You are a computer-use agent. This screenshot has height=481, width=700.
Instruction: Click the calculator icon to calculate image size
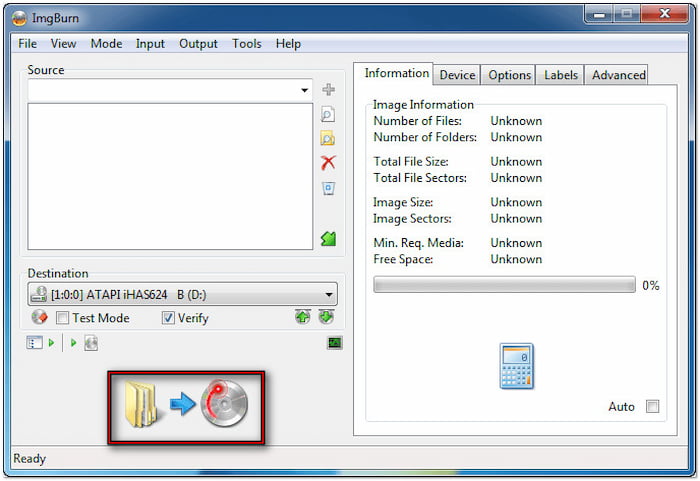click(517, 366)
